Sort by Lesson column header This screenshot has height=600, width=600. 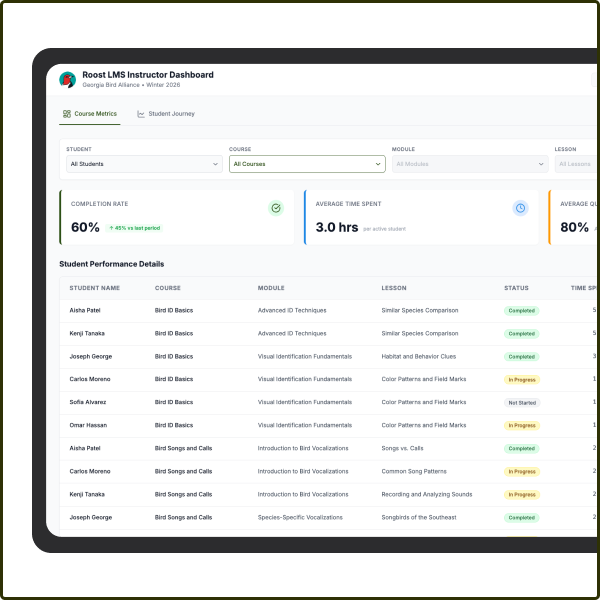[394, 288]
